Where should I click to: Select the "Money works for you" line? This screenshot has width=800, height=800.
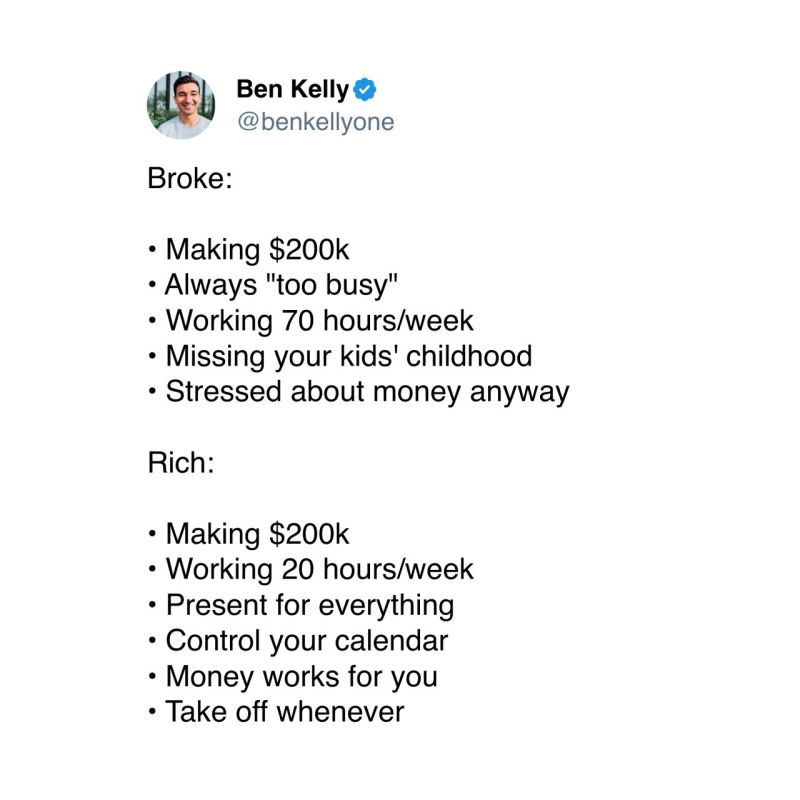point(301,676)
